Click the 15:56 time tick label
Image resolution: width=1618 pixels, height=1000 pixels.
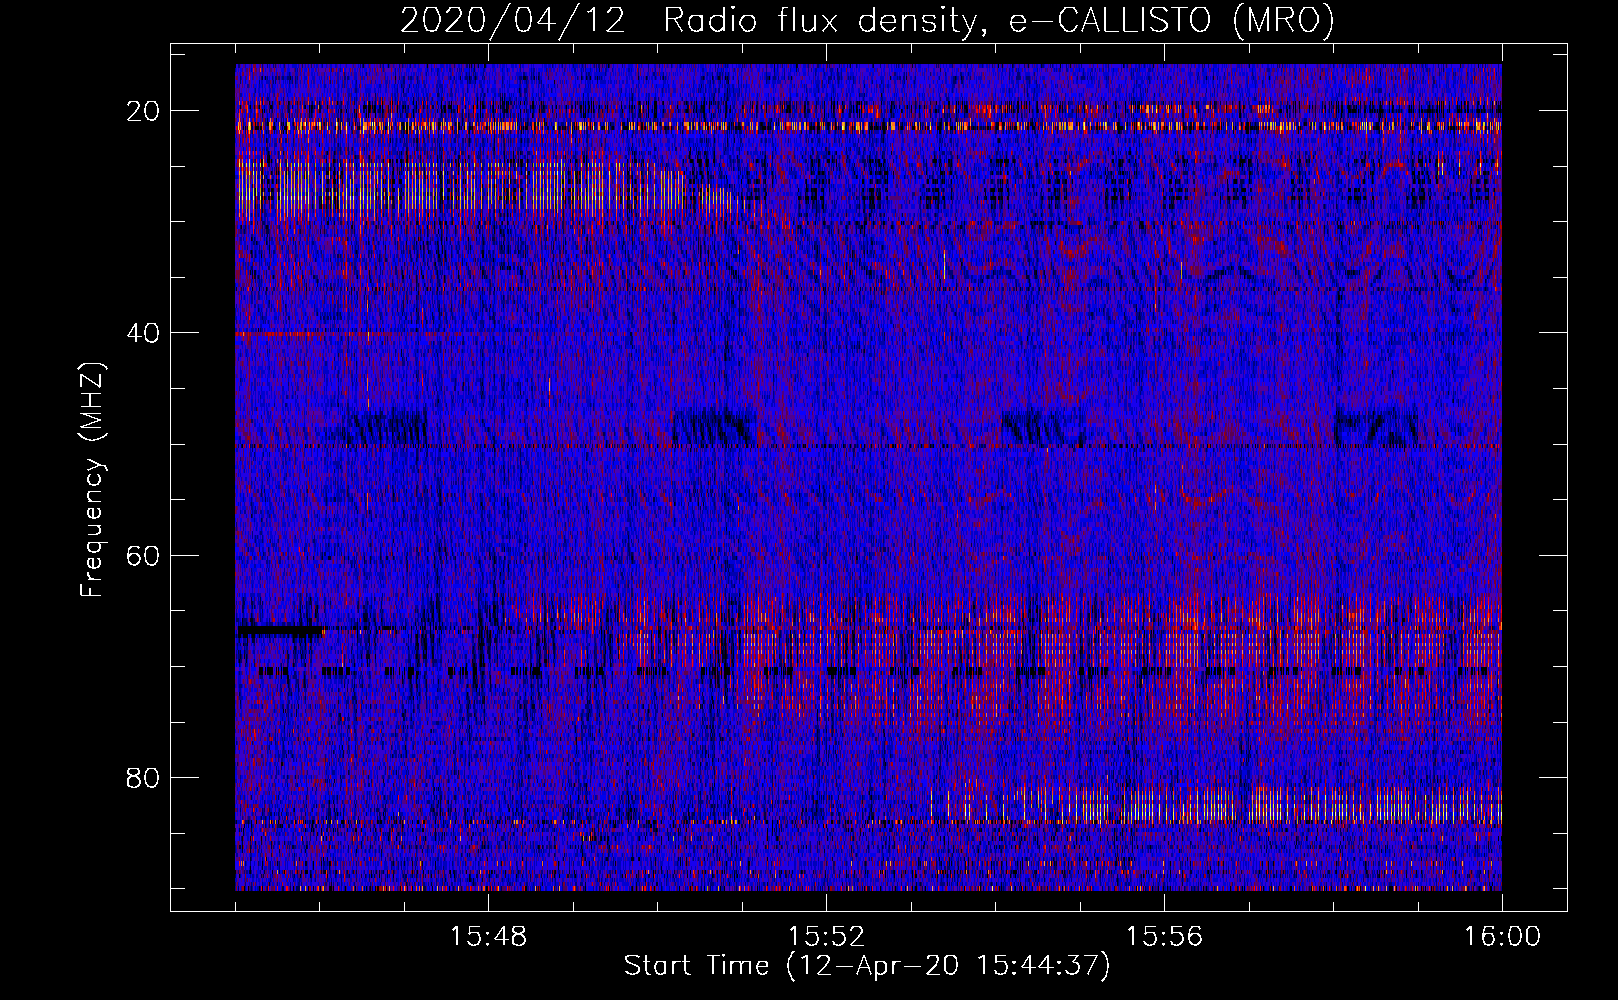click(1164, 937)
